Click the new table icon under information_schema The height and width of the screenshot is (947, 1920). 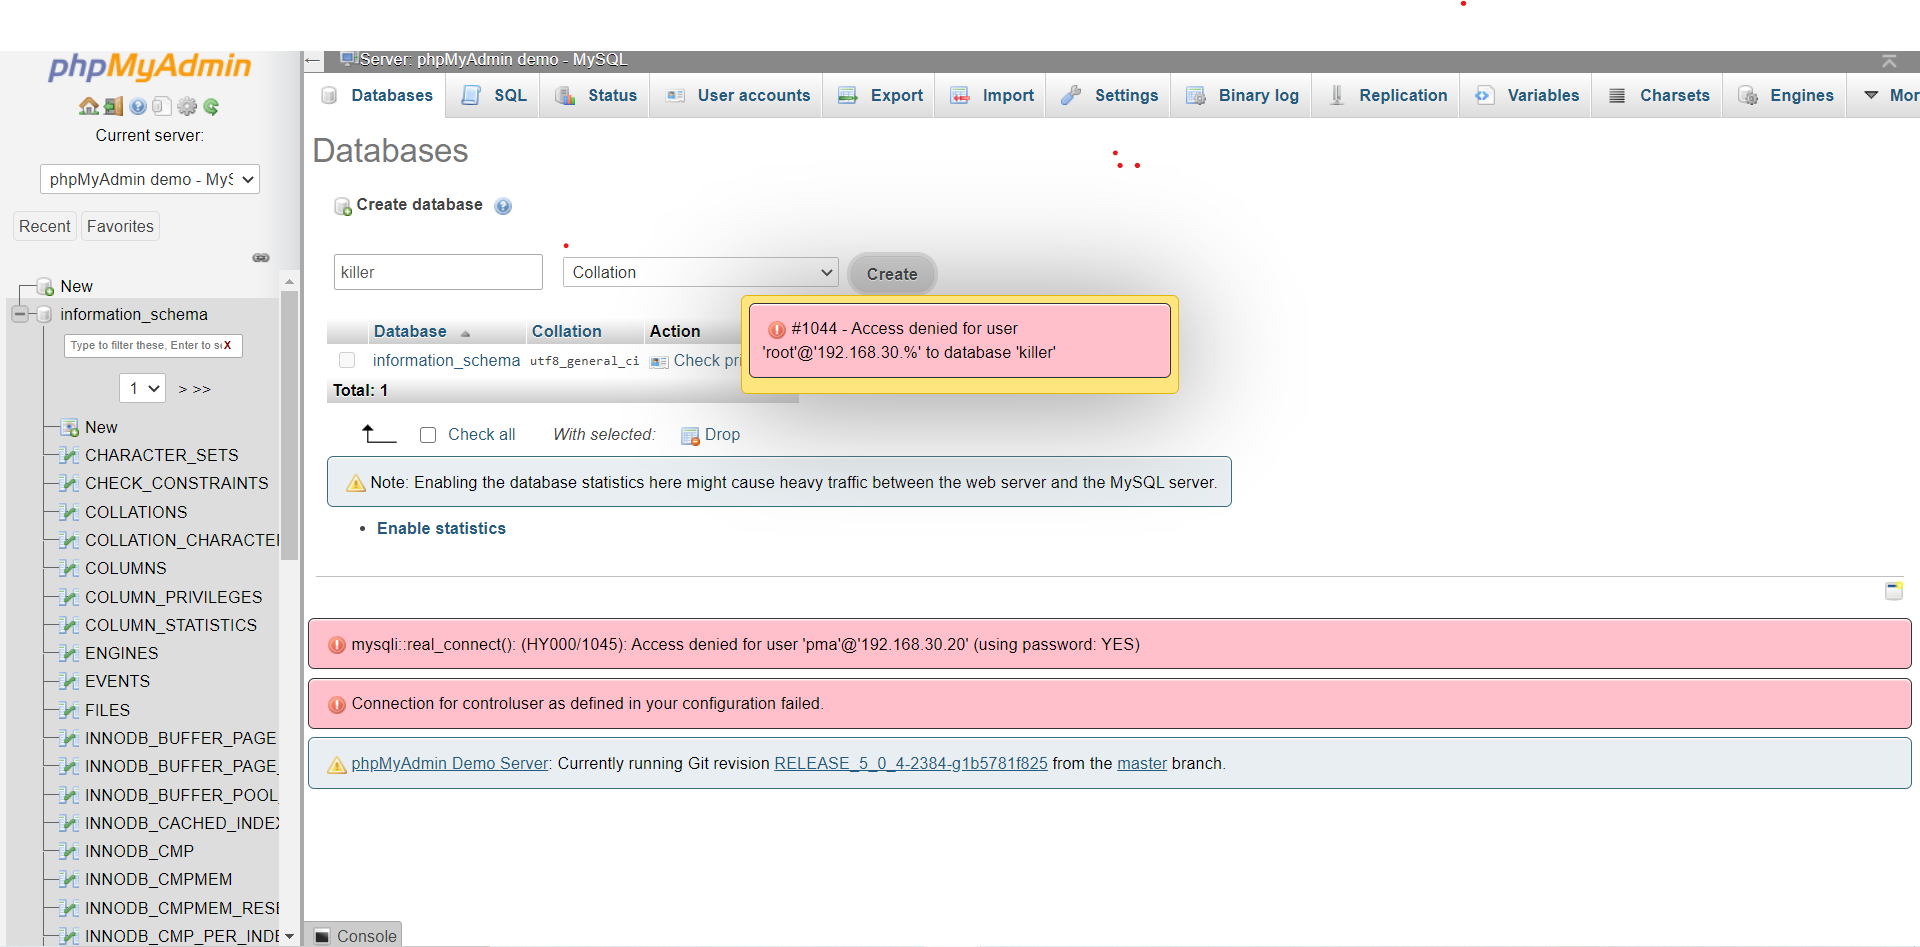click(69, 428)
